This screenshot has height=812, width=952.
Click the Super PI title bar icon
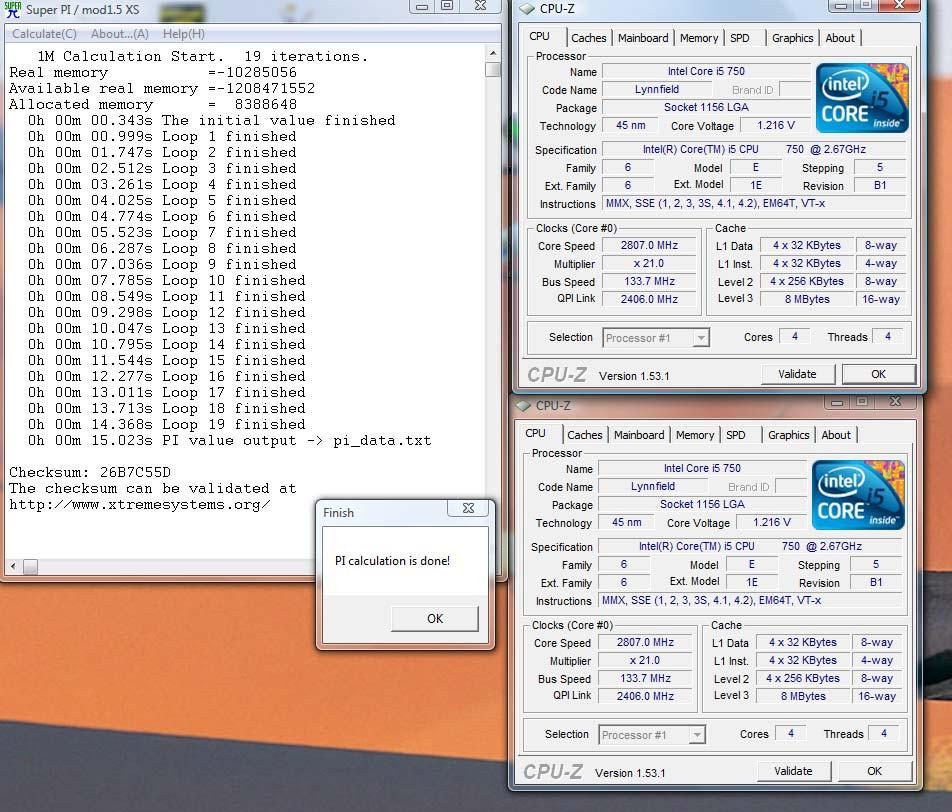pyautogui.click(x=13, y=9)
